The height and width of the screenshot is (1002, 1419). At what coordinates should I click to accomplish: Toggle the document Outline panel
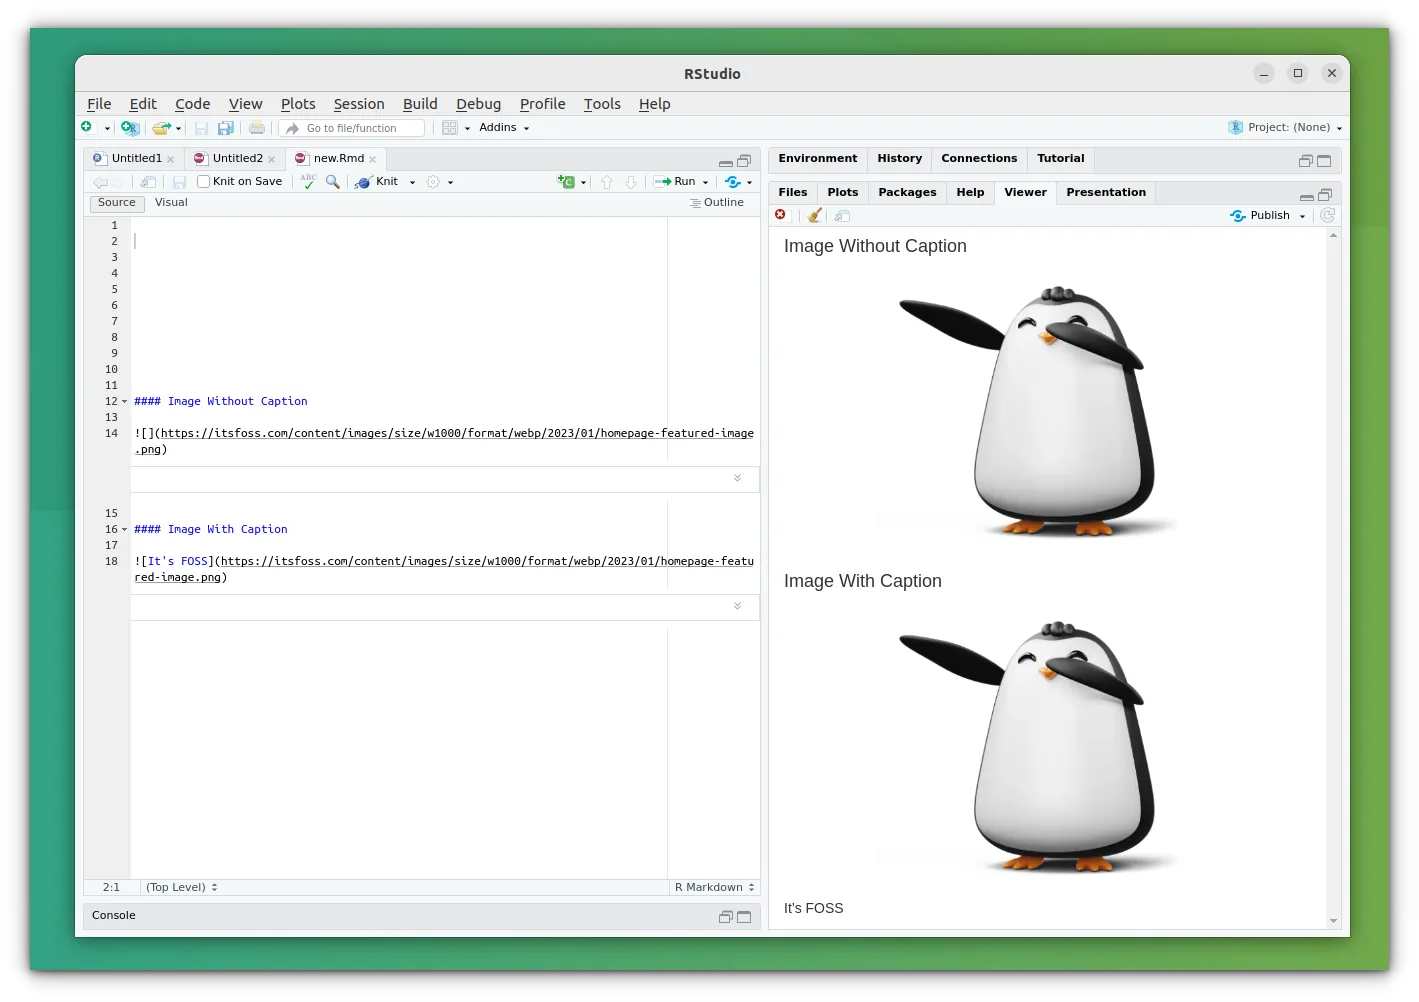click(717, 203)
